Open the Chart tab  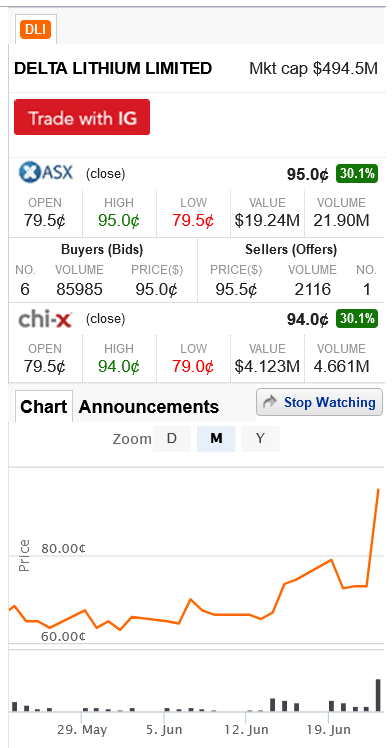tap(44, 407)
